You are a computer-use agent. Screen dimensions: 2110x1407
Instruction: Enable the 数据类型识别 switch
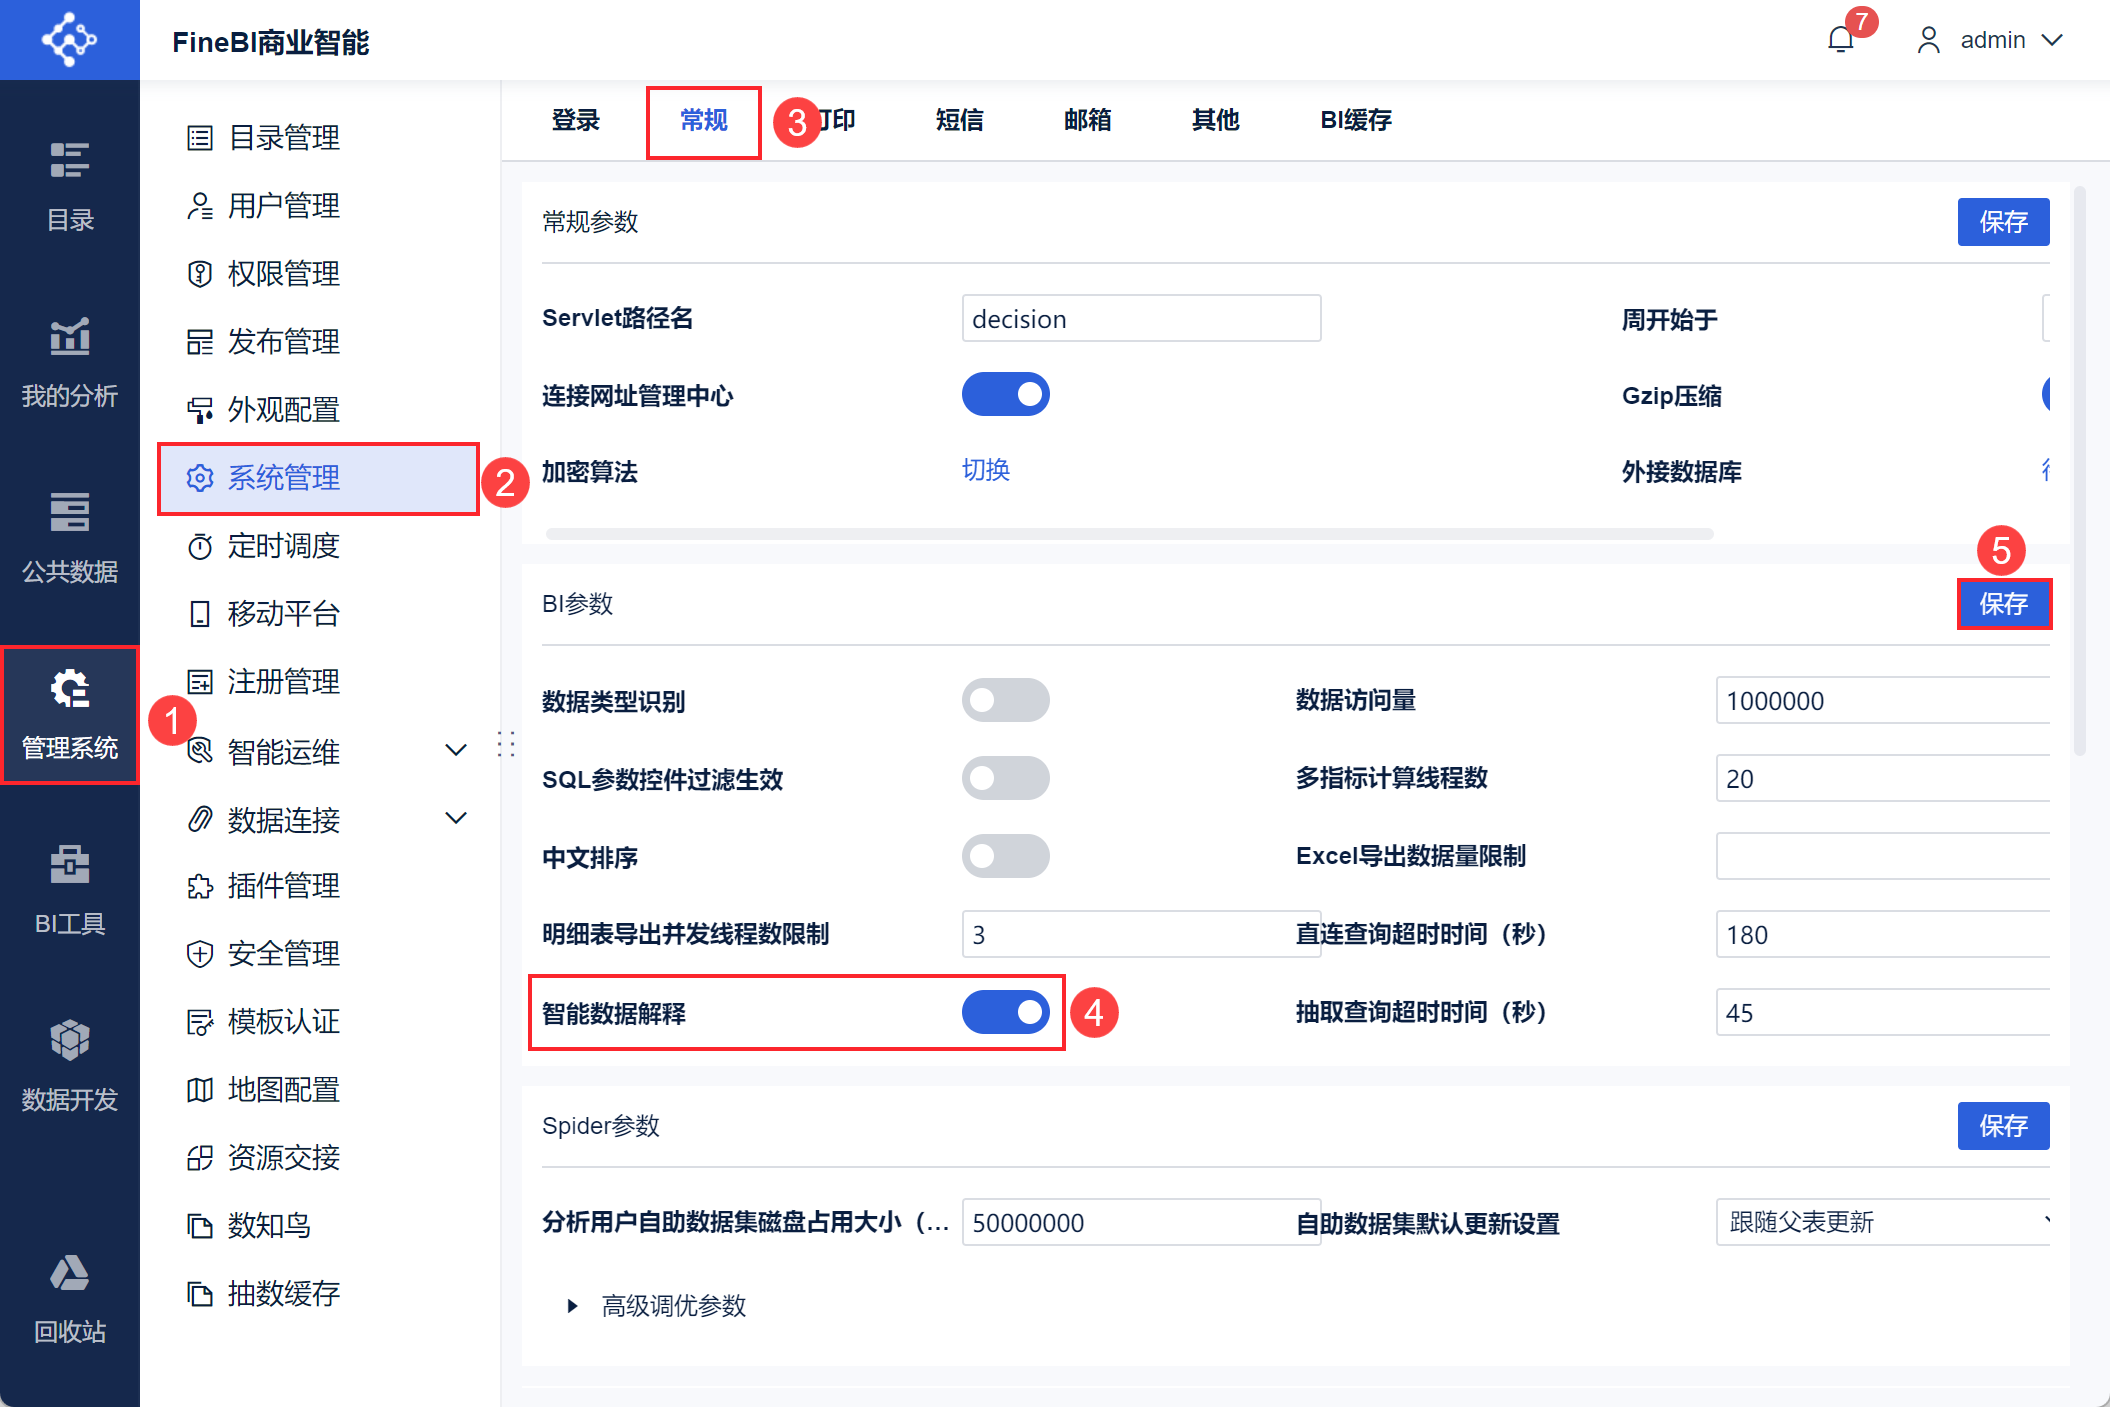1005,700
